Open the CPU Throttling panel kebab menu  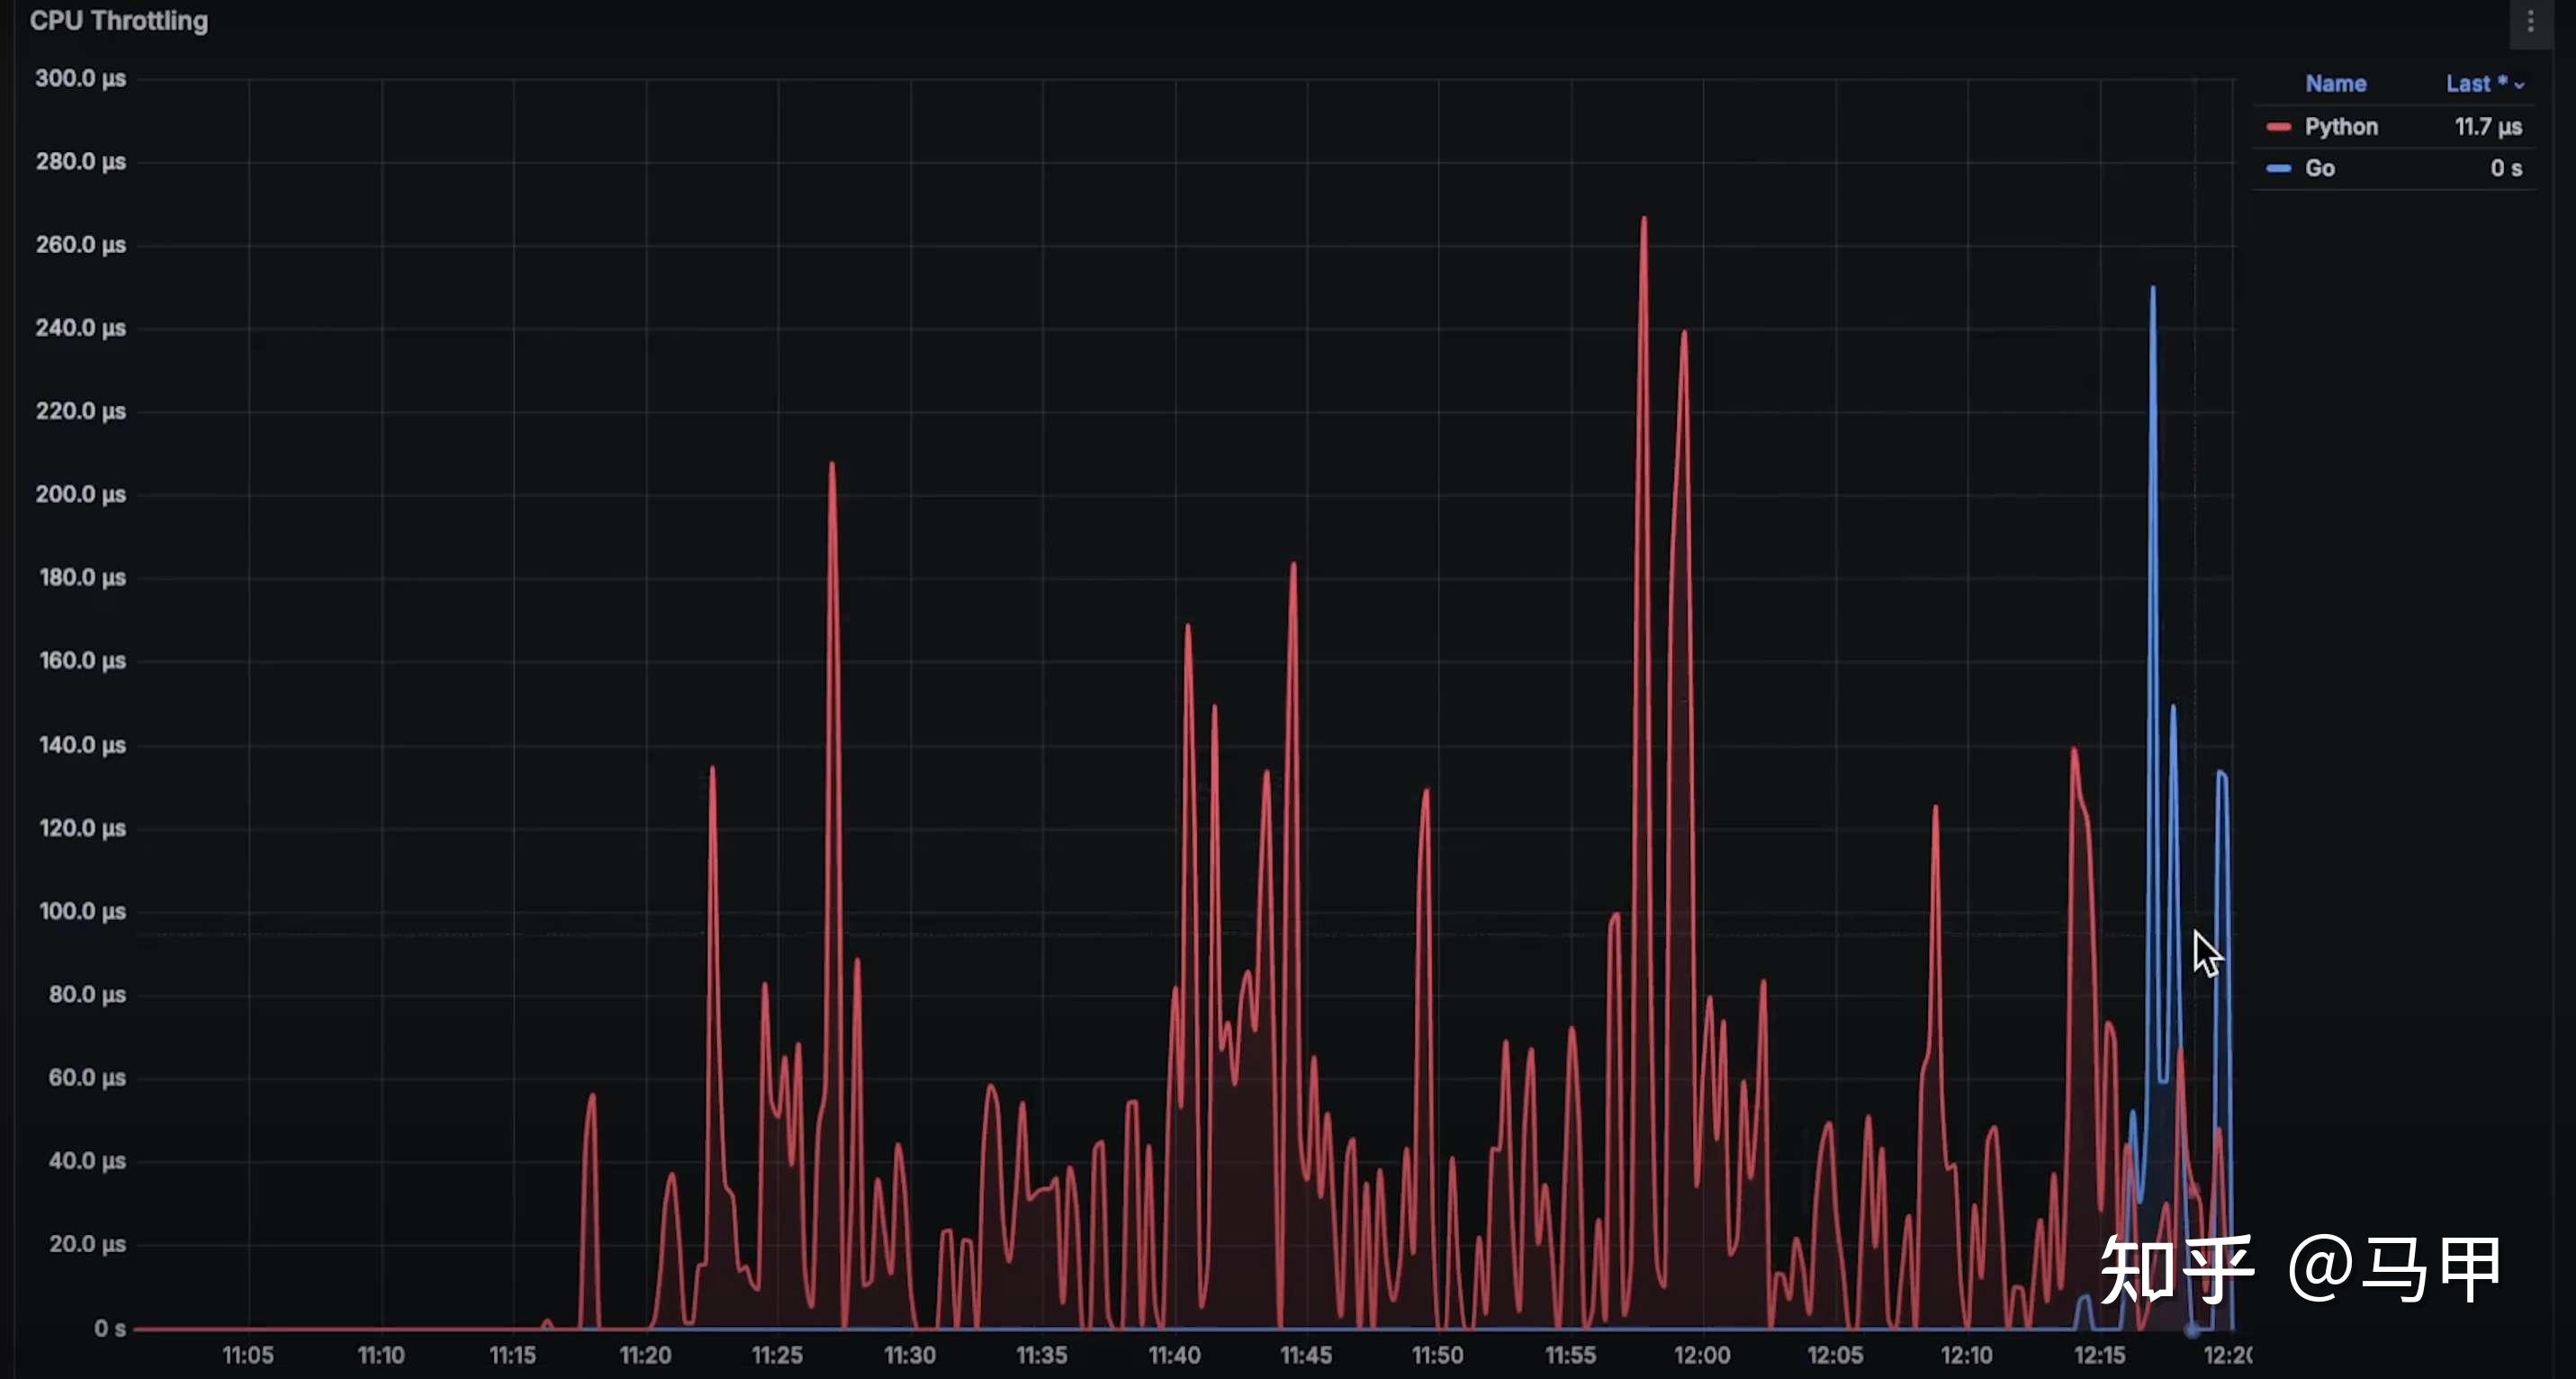click(x=2530, y=21)
